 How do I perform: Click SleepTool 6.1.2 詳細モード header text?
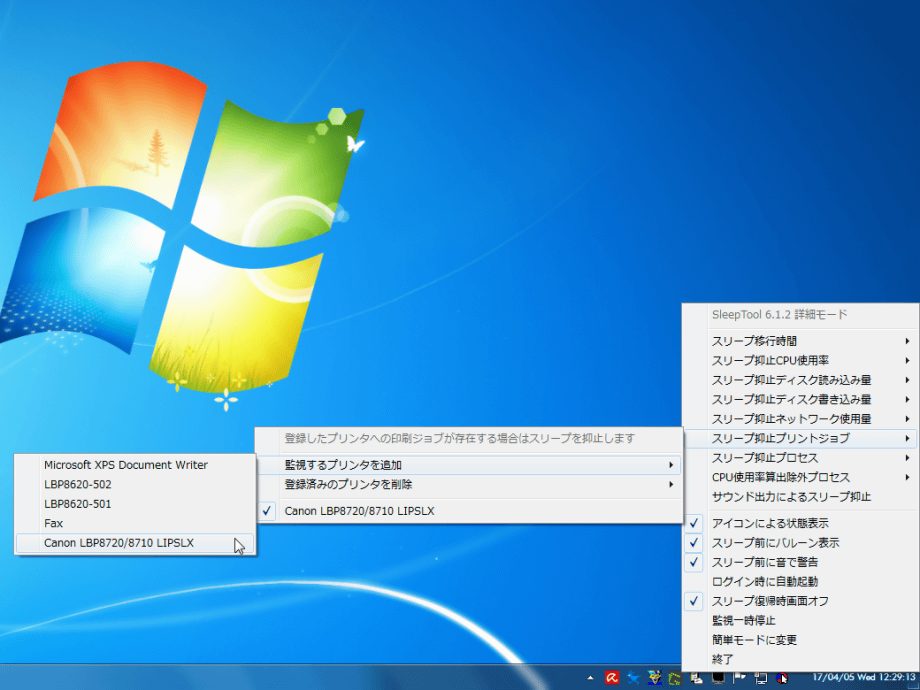click(x=780, y=314)
